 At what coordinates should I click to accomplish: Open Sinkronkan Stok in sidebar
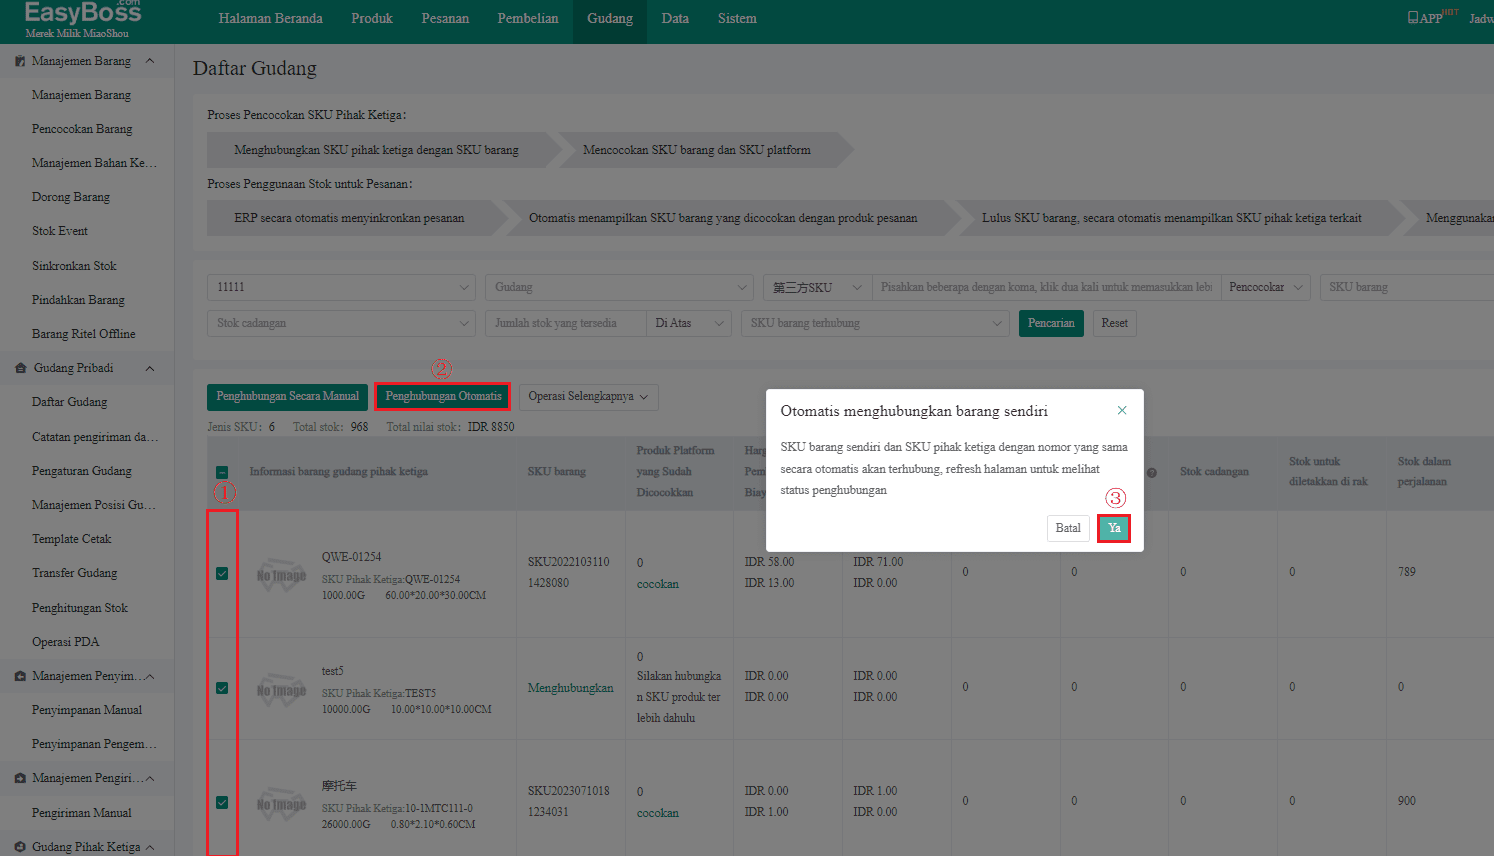[x=74, y=266]
